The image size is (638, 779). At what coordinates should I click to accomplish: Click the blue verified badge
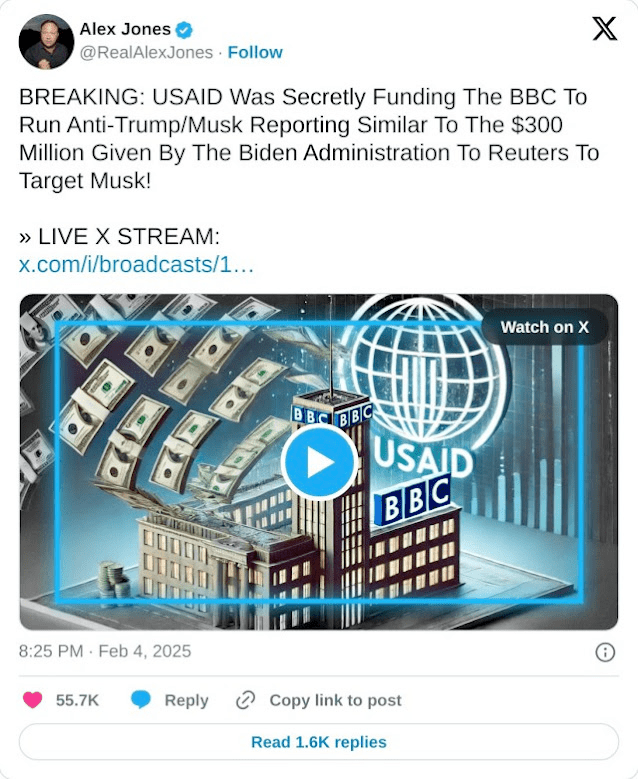[185, 30]
